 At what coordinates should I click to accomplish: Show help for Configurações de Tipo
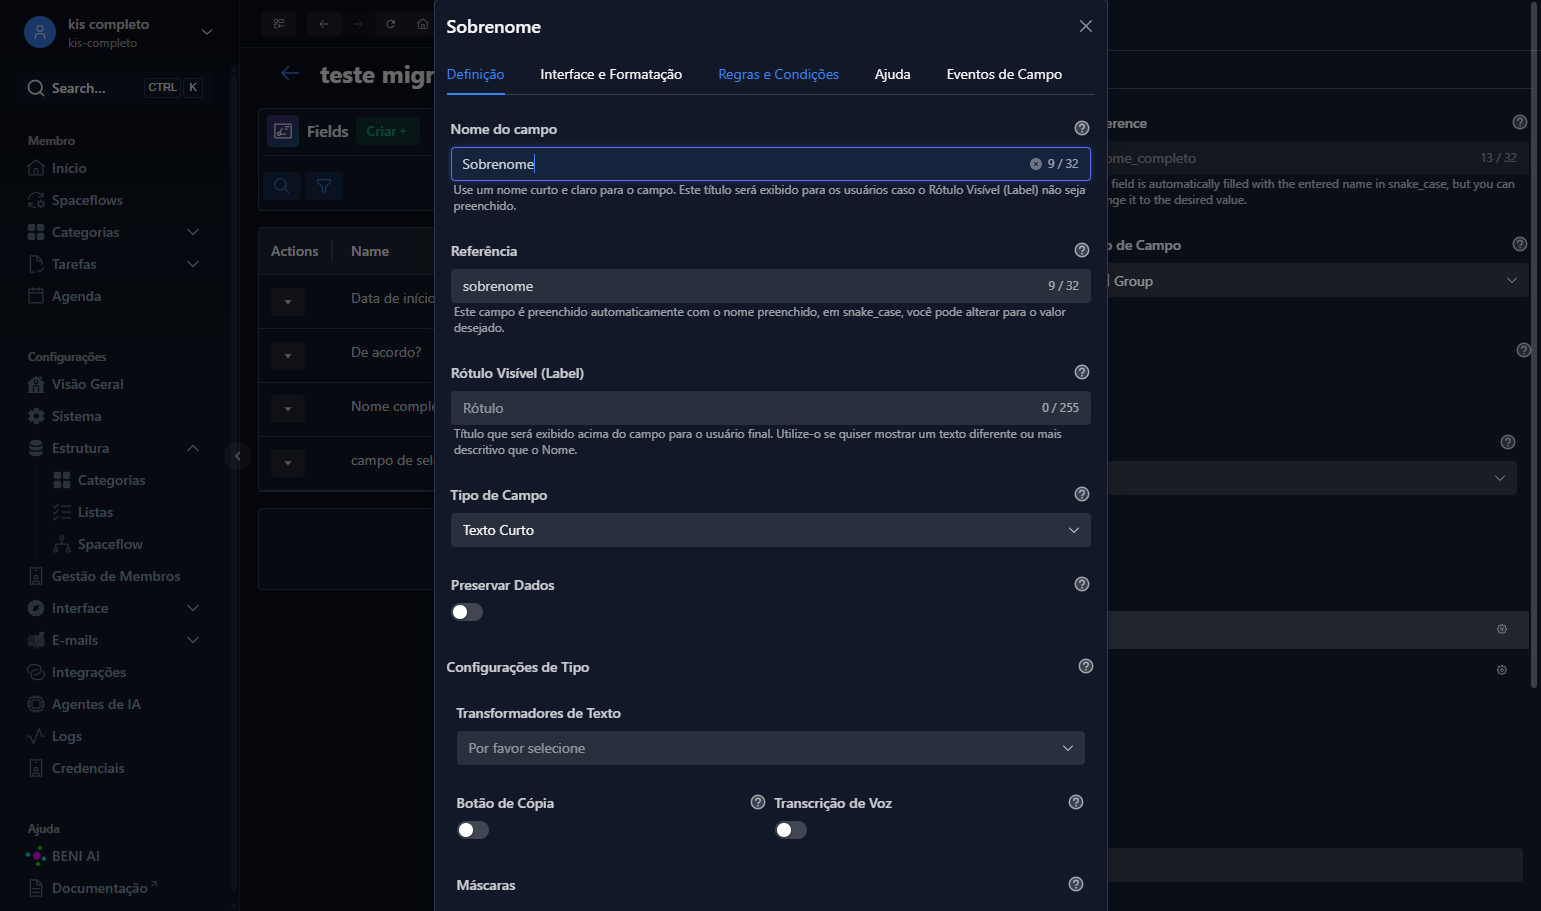[x=1086, y=666]
